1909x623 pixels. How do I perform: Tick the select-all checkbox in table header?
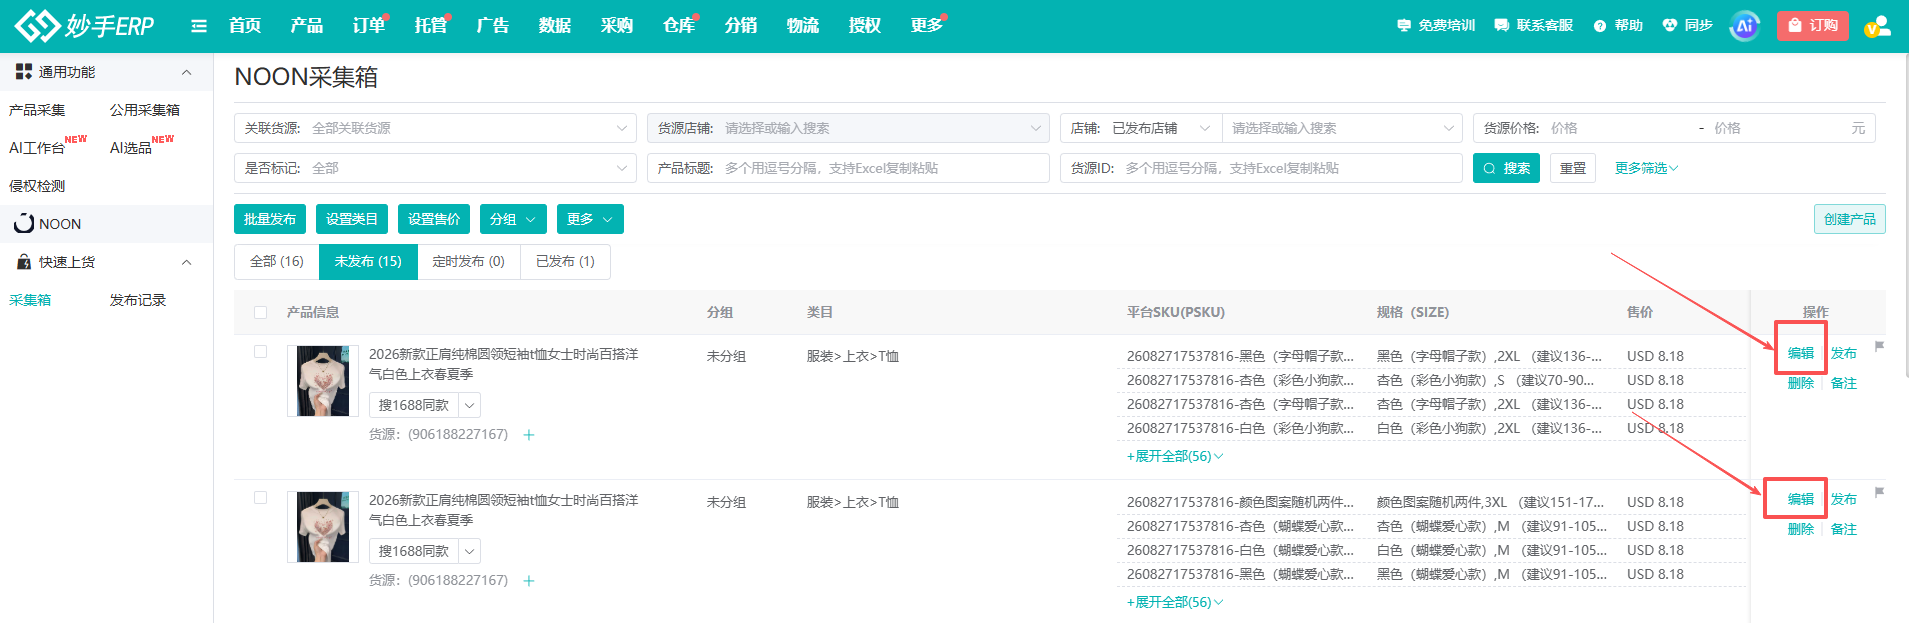tap(261, 312)
